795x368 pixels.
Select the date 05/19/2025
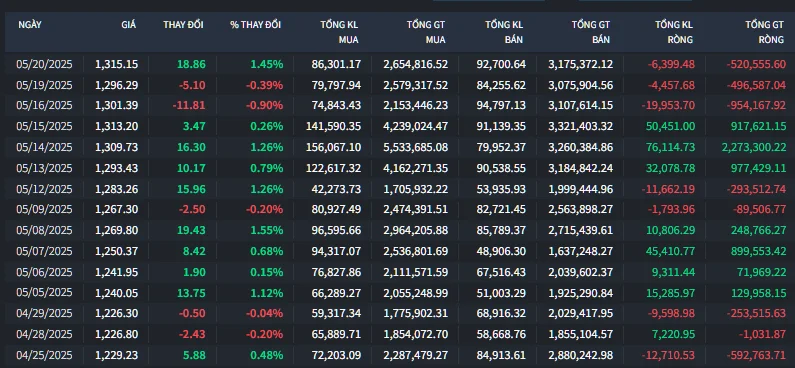pyautogui.click(x=44, y=85)
